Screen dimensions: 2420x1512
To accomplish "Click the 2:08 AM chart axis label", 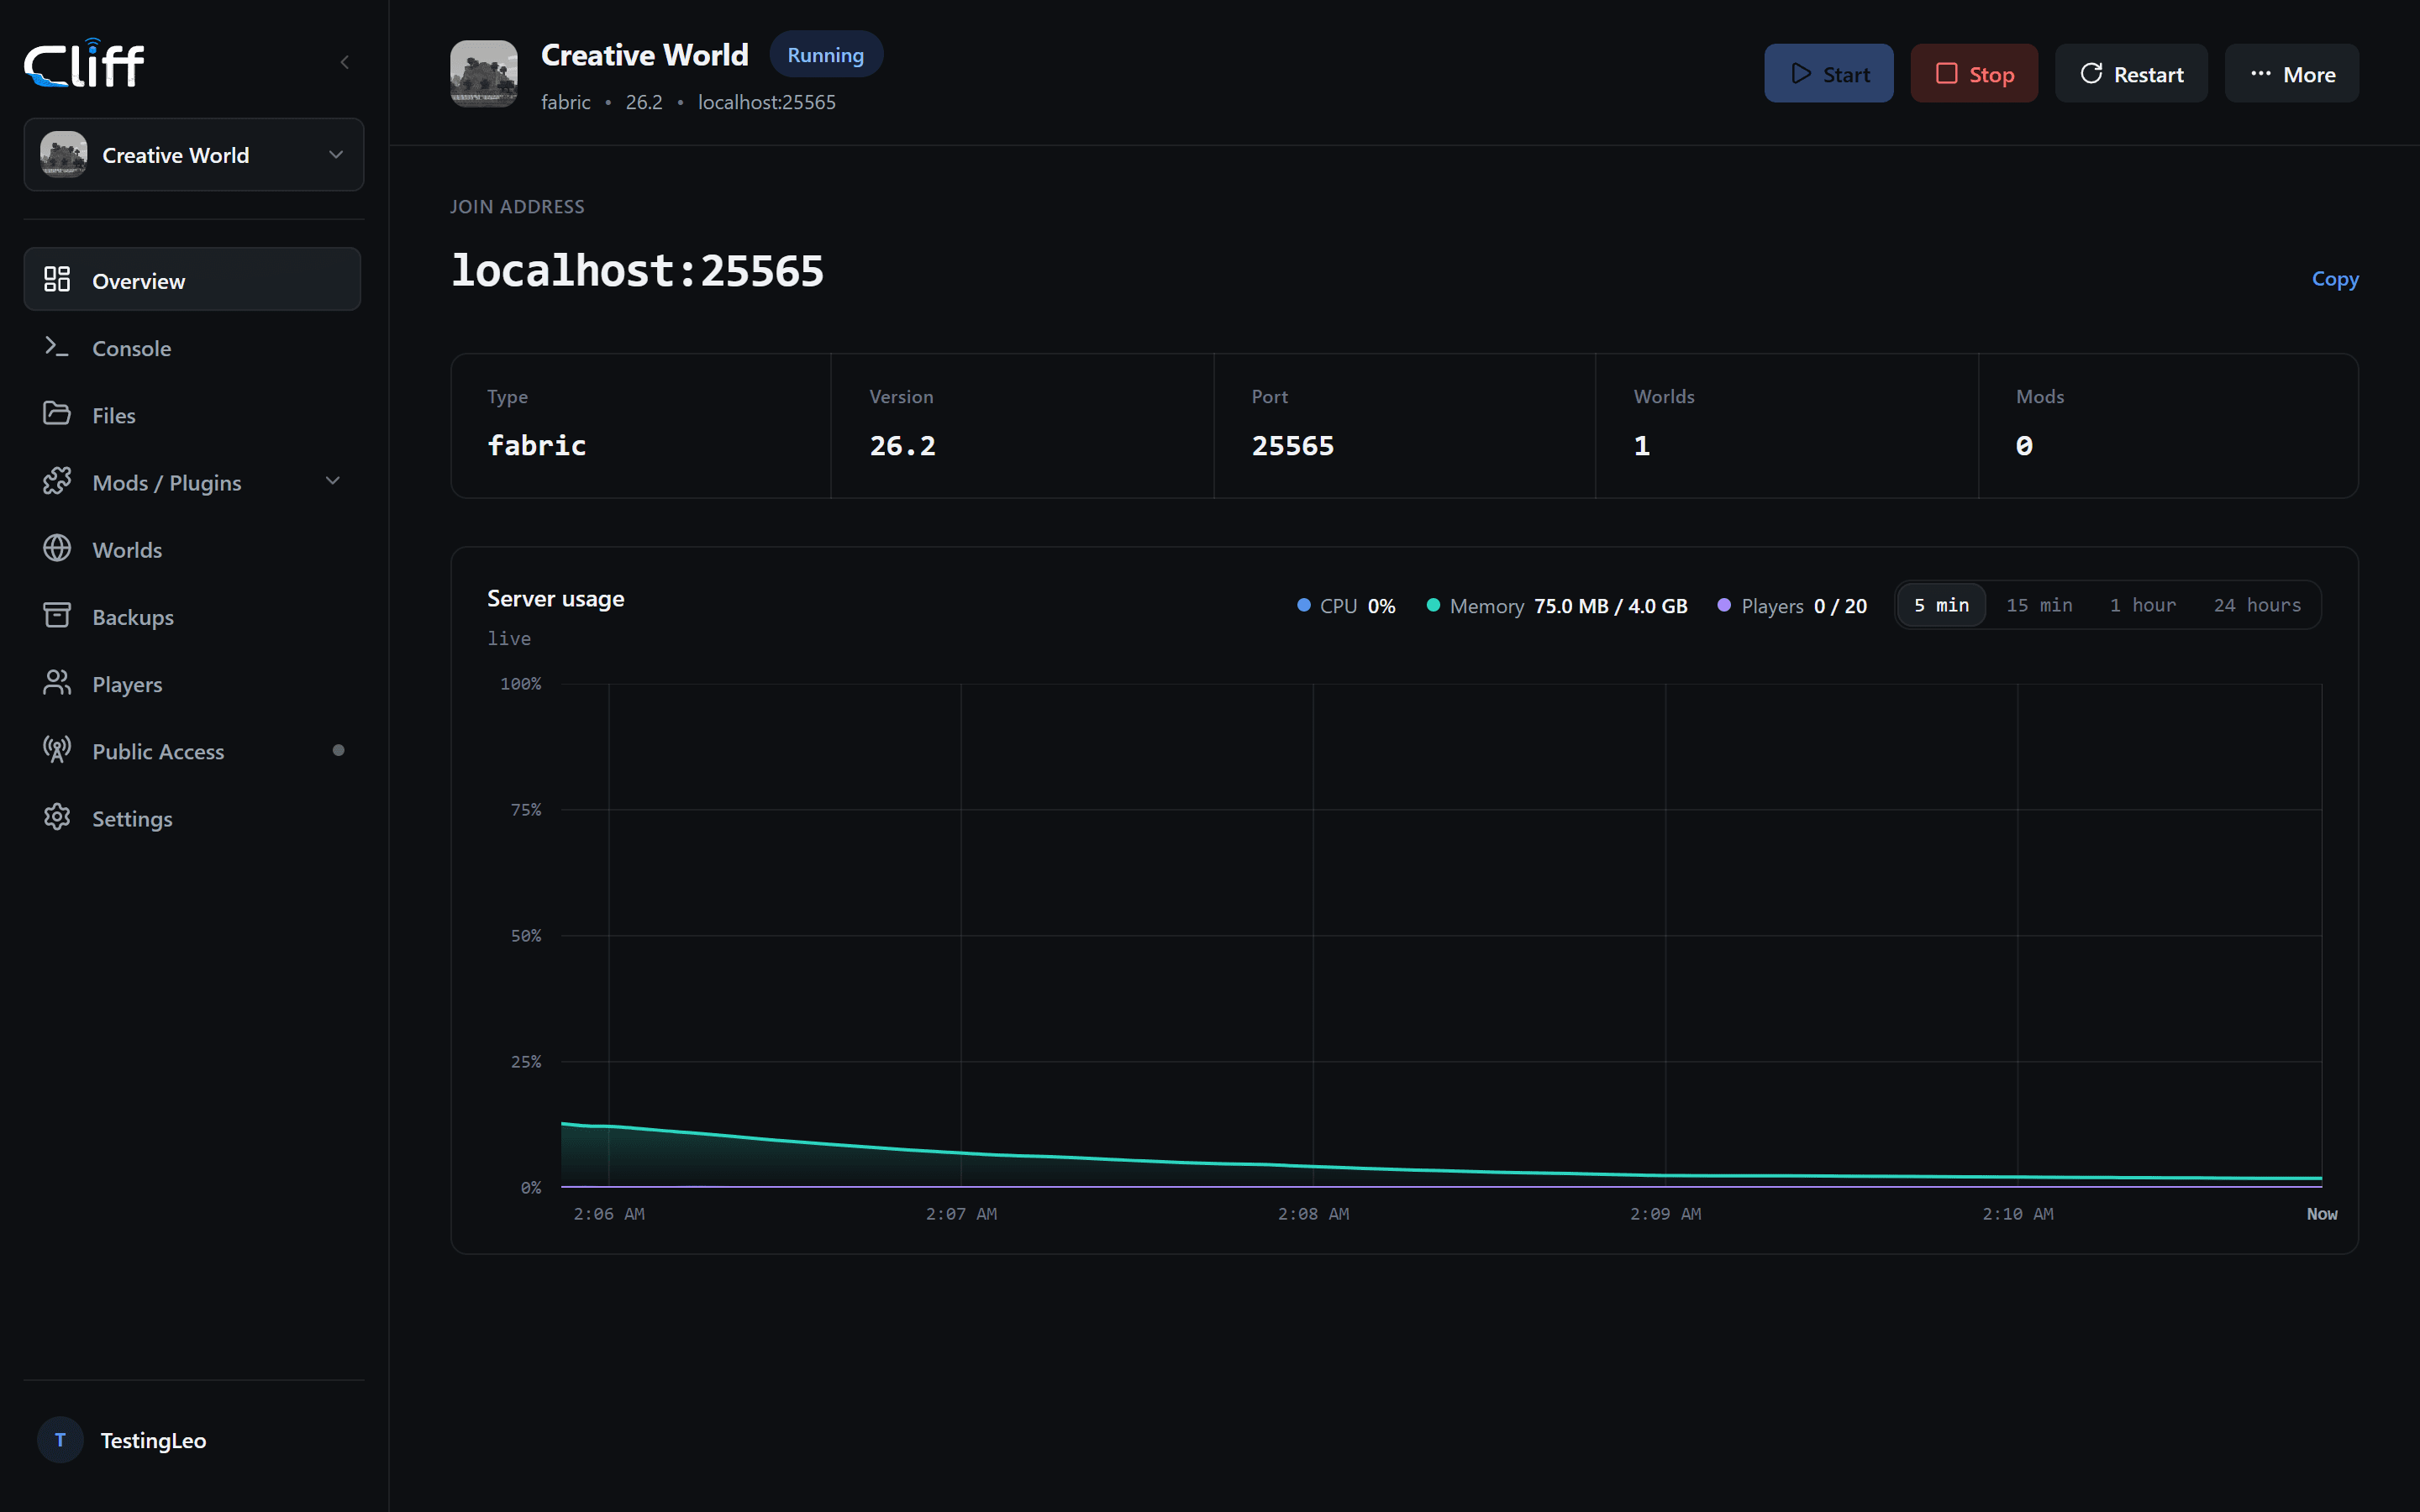I will [x=1313, y=1214].
